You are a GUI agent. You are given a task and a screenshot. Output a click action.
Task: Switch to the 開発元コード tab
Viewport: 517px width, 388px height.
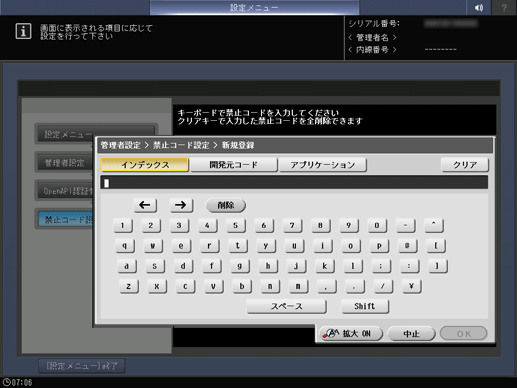(x=234, y=165)
